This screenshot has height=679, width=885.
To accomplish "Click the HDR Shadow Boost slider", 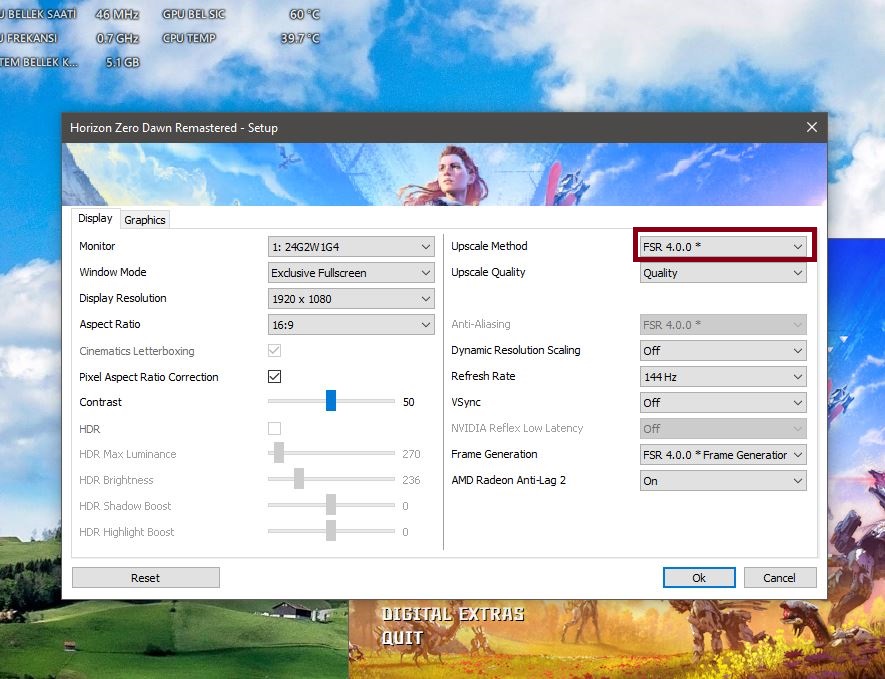I will (331, 505).
